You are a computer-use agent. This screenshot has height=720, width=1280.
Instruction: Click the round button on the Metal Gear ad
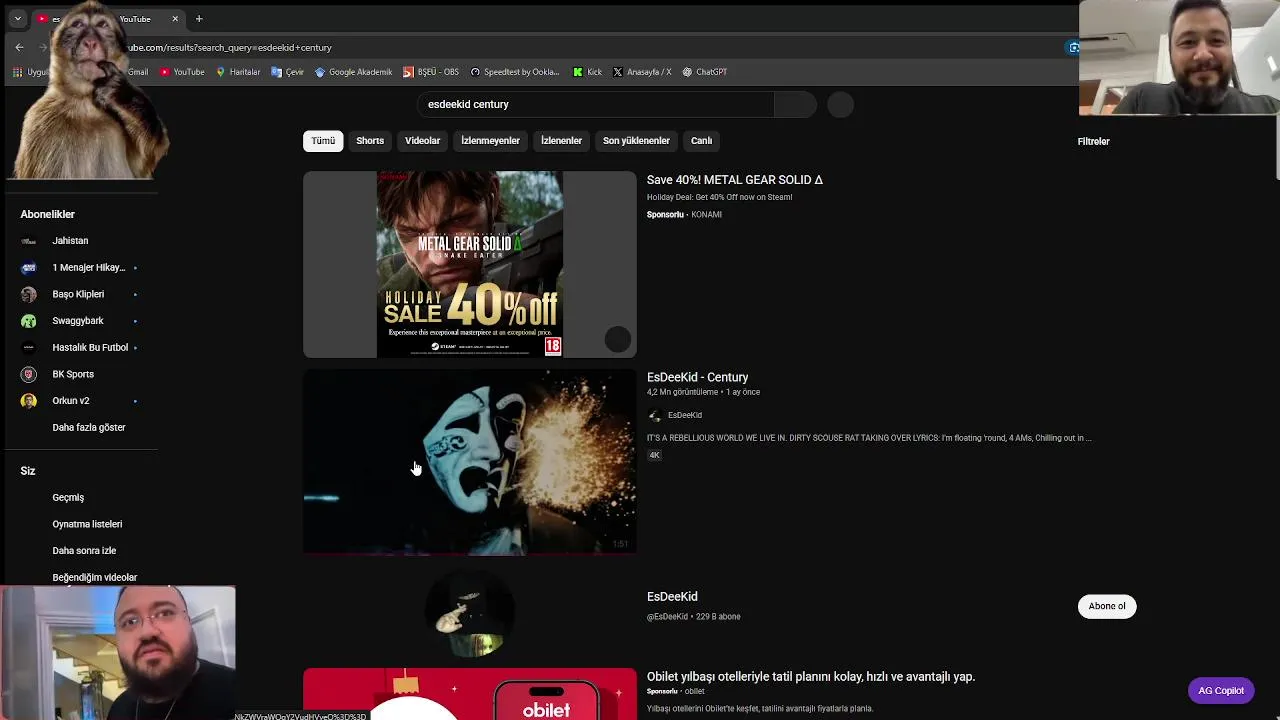coord(618,340)
